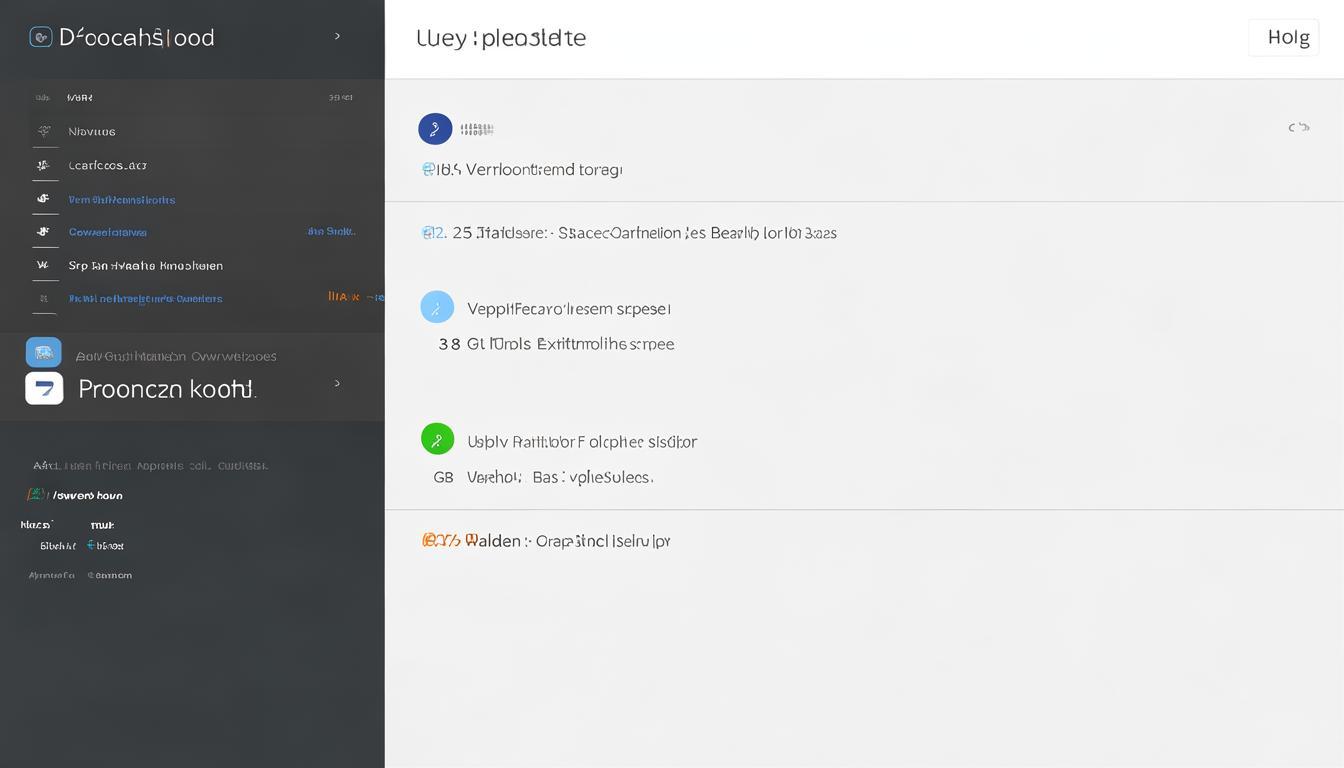
Task: Open the blue square app icon in sidebar
Action: [44, 352]
